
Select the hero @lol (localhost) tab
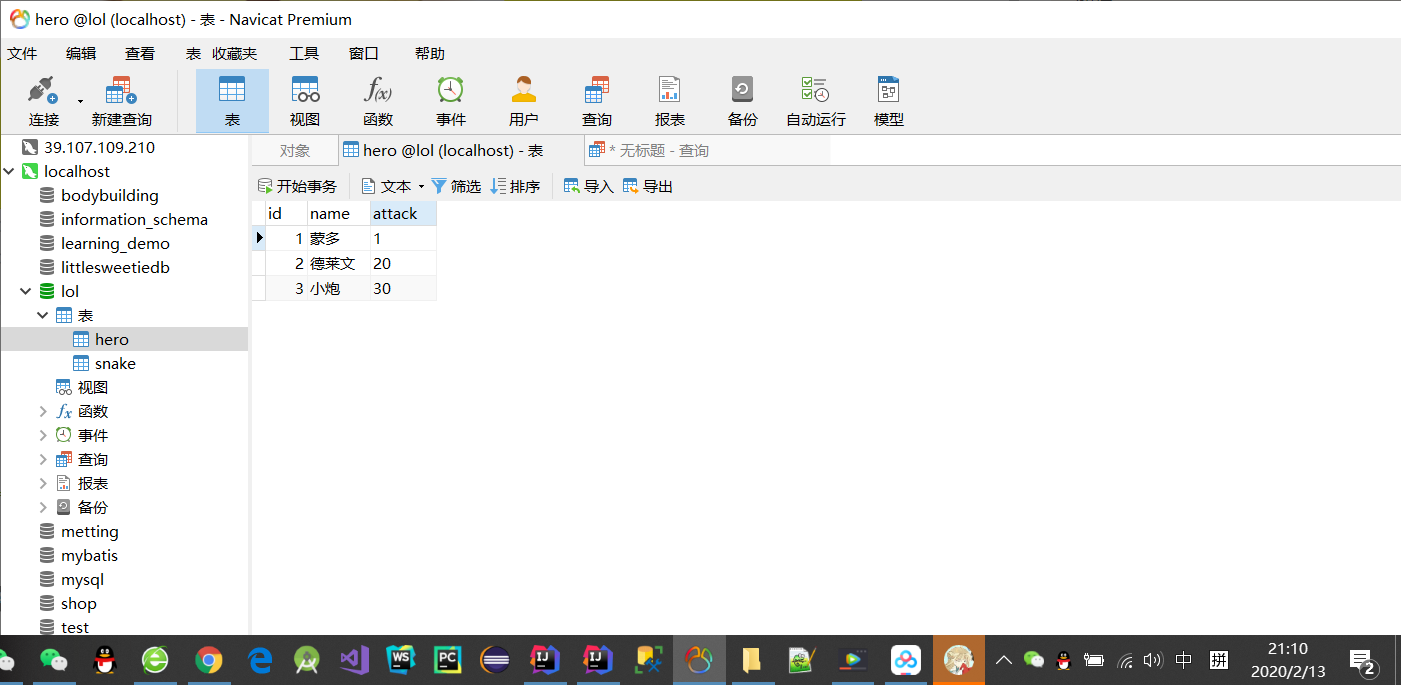[460, 151]
